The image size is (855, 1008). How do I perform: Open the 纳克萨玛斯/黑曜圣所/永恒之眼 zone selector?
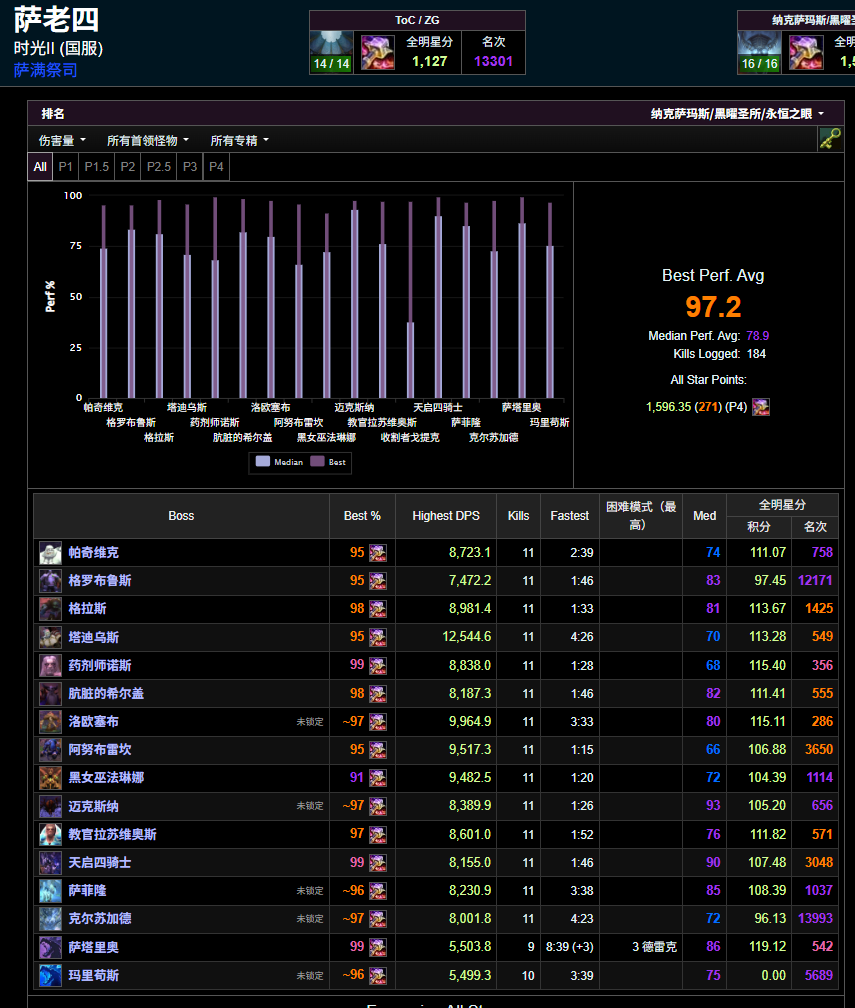coord(737,114)
